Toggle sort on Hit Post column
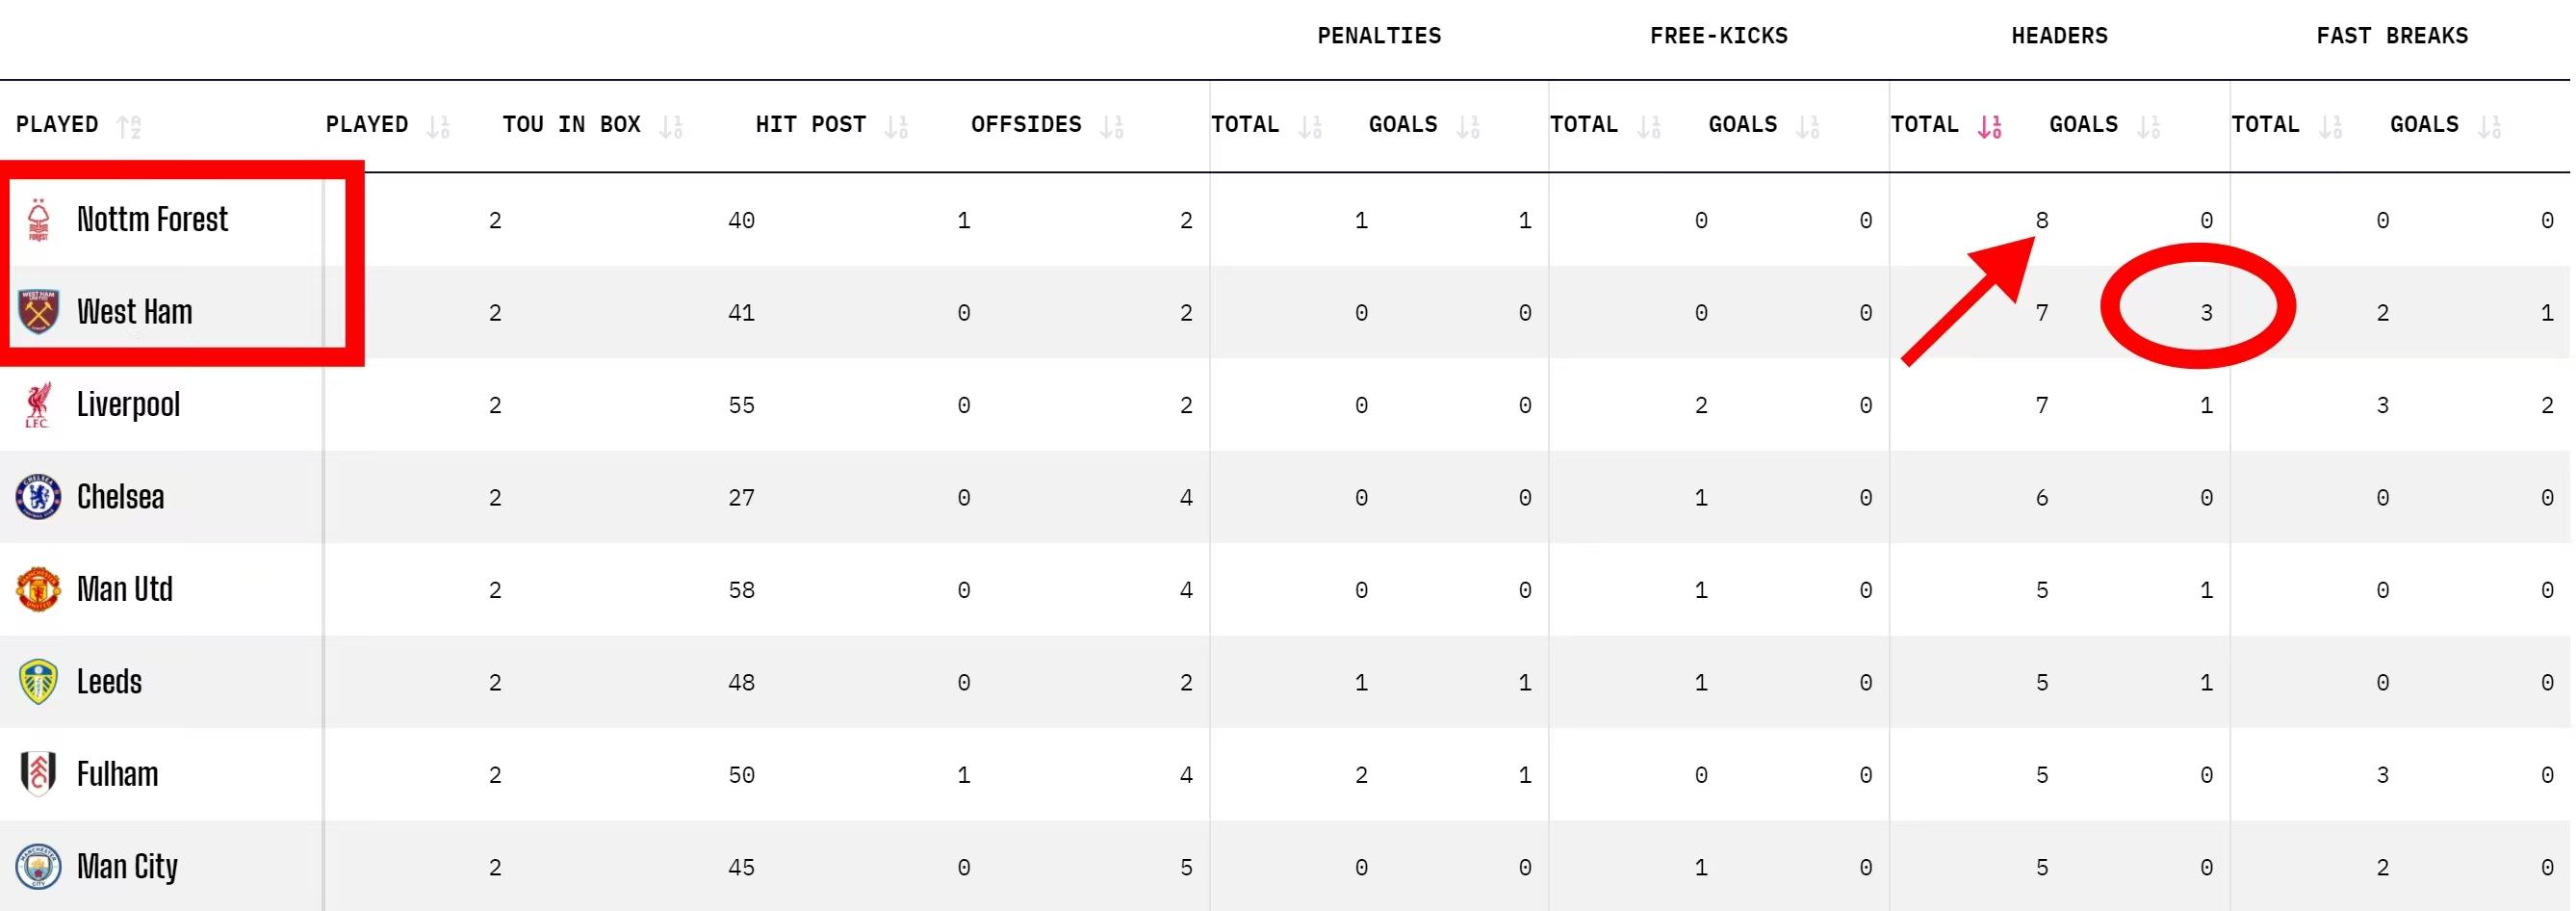 (x=896, y=127)
